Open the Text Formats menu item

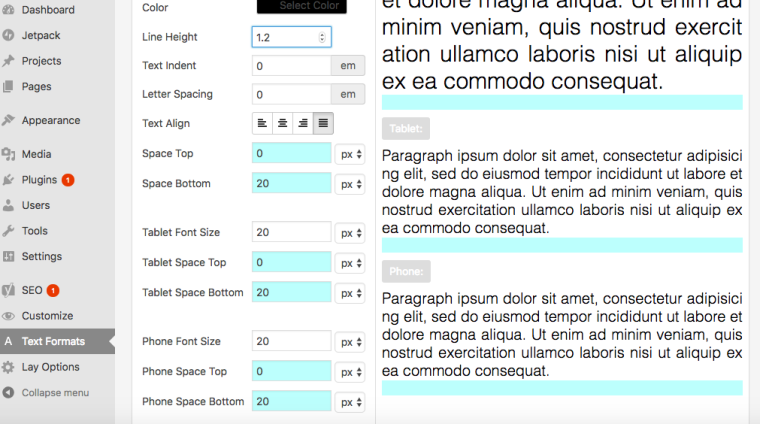click(53, 341)
